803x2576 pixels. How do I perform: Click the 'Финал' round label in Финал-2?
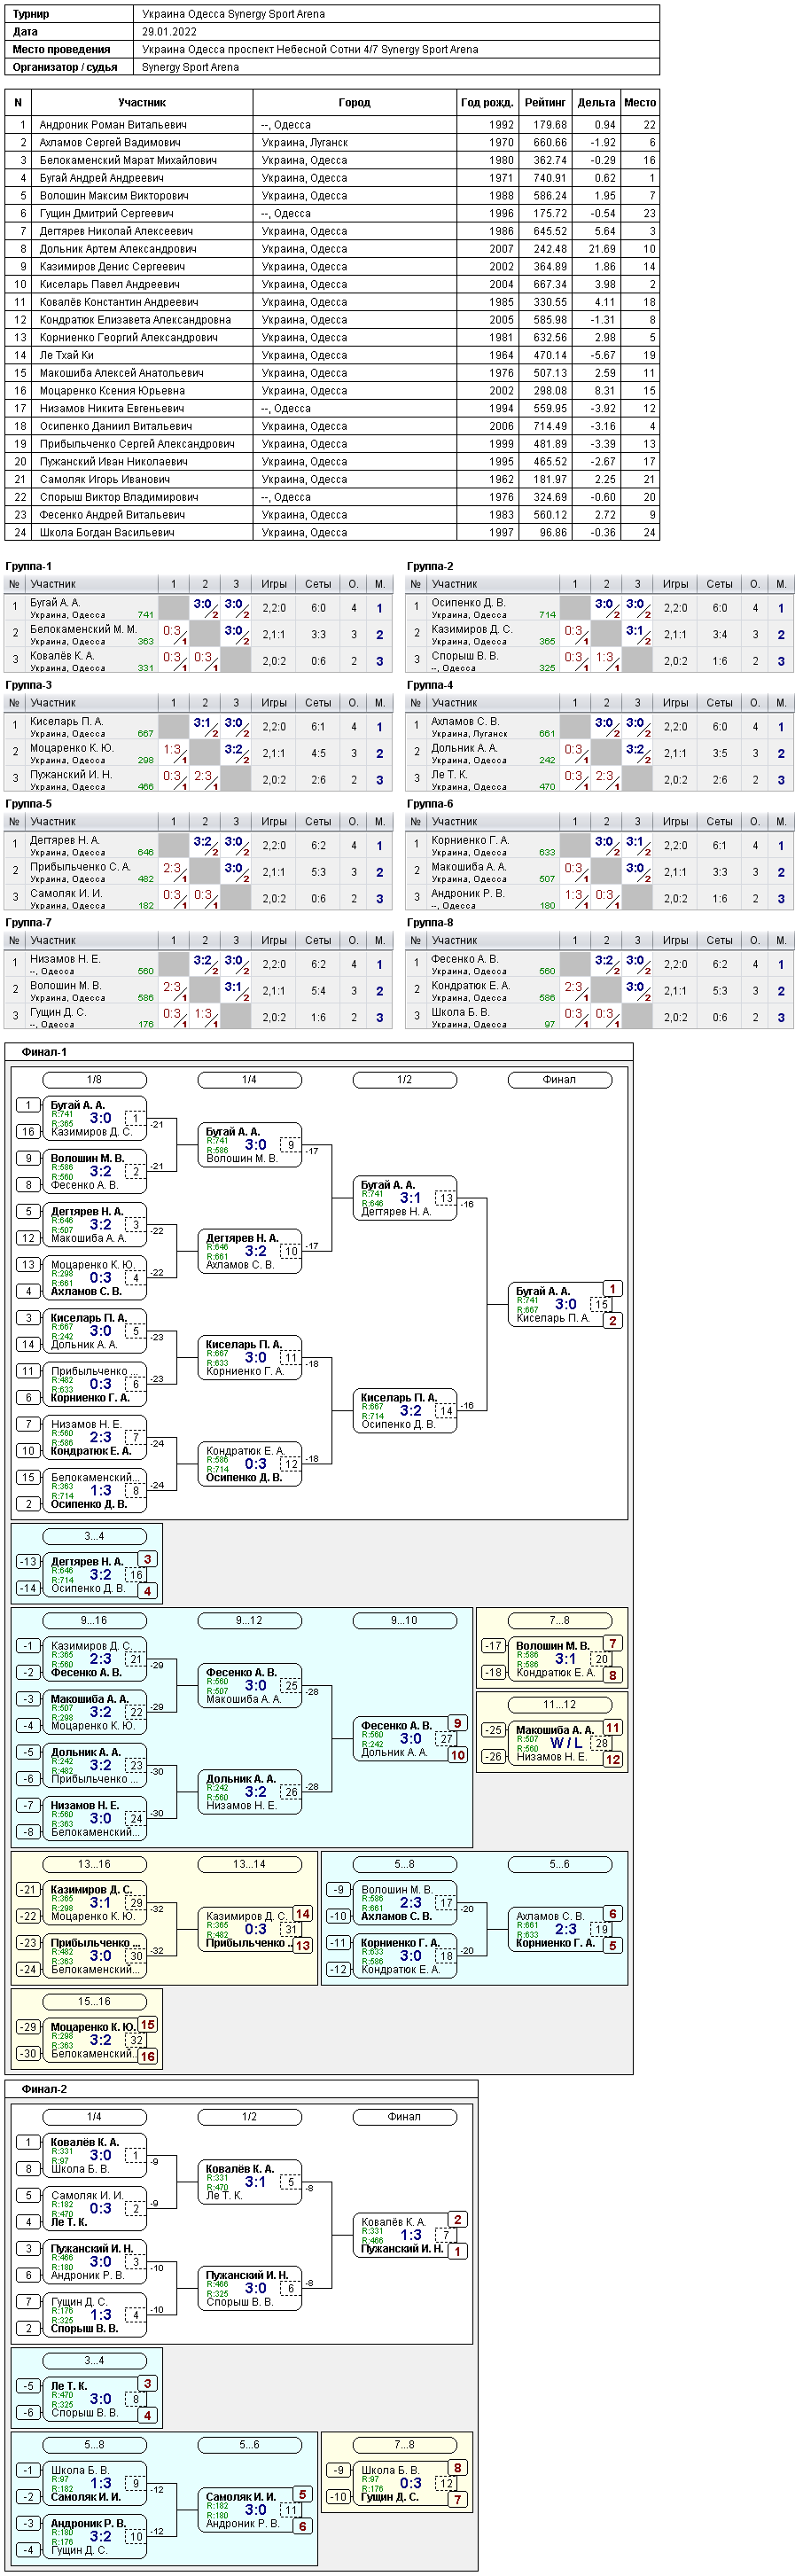click(404, 2118)
